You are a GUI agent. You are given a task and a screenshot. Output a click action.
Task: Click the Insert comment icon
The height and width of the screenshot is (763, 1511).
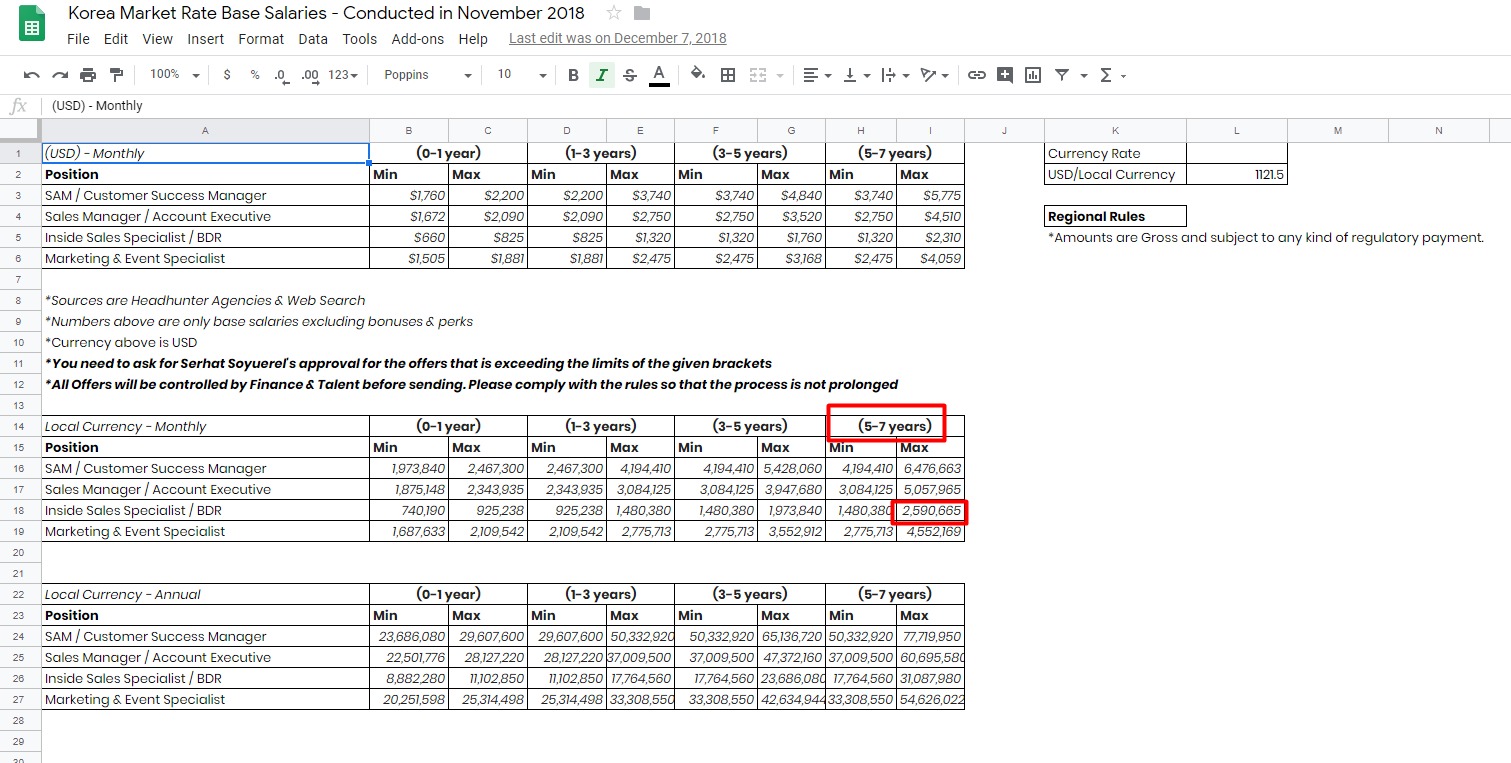1005,75
